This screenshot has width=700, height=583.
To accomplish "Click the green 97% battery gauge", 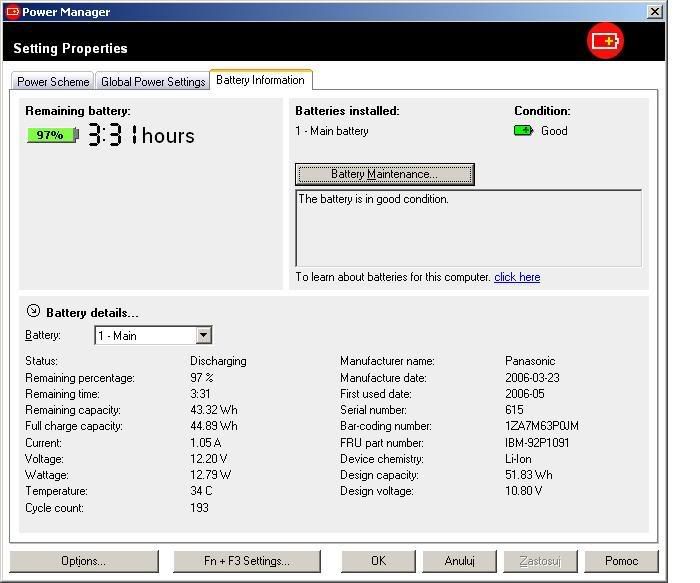I will click(x=51, y=135).
